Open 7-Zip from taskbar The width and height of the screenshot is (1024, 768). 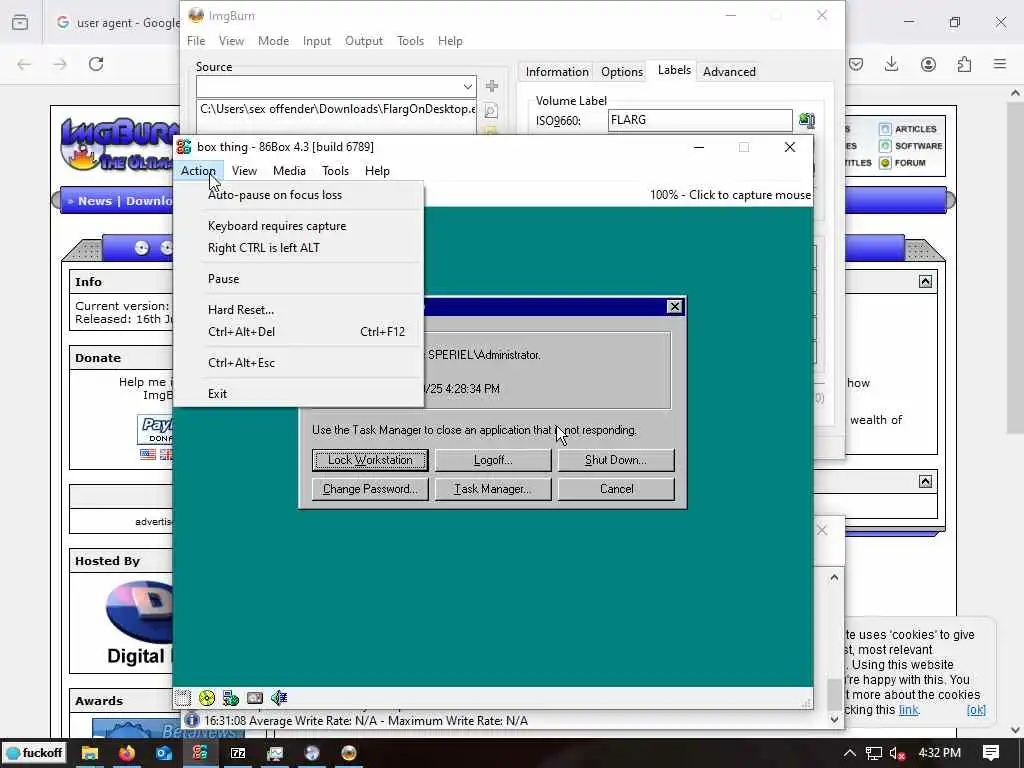[x=238, y=753]
